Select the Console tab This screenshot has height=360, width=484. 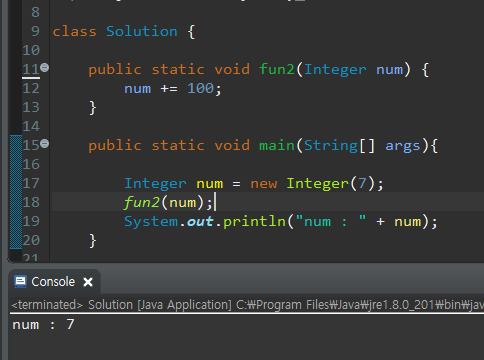(x=53, y=282)
